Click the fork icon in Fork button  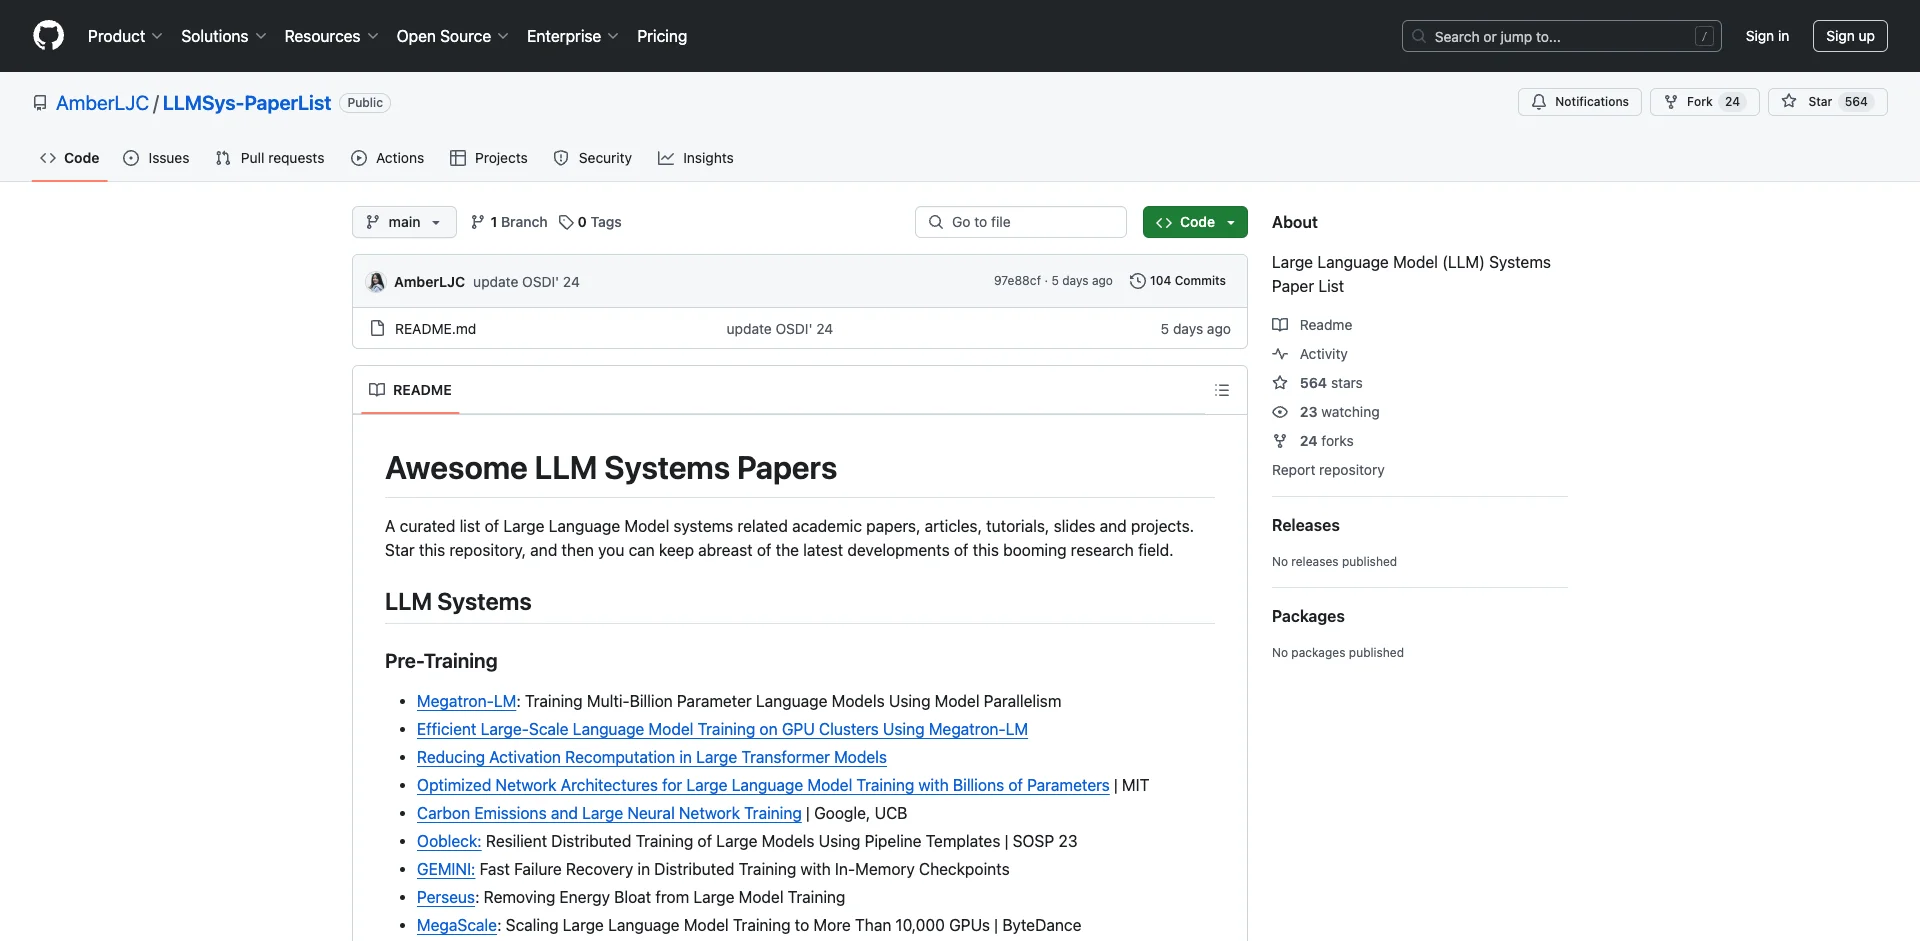pos(1671,102)
